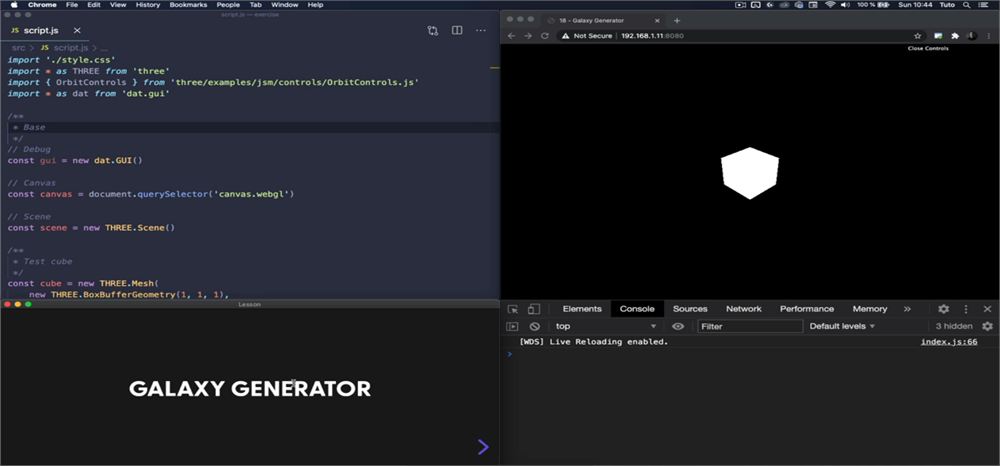Click the console Filter field
Viewport: 1000px width, 466px height.
[x=749, y=326]
